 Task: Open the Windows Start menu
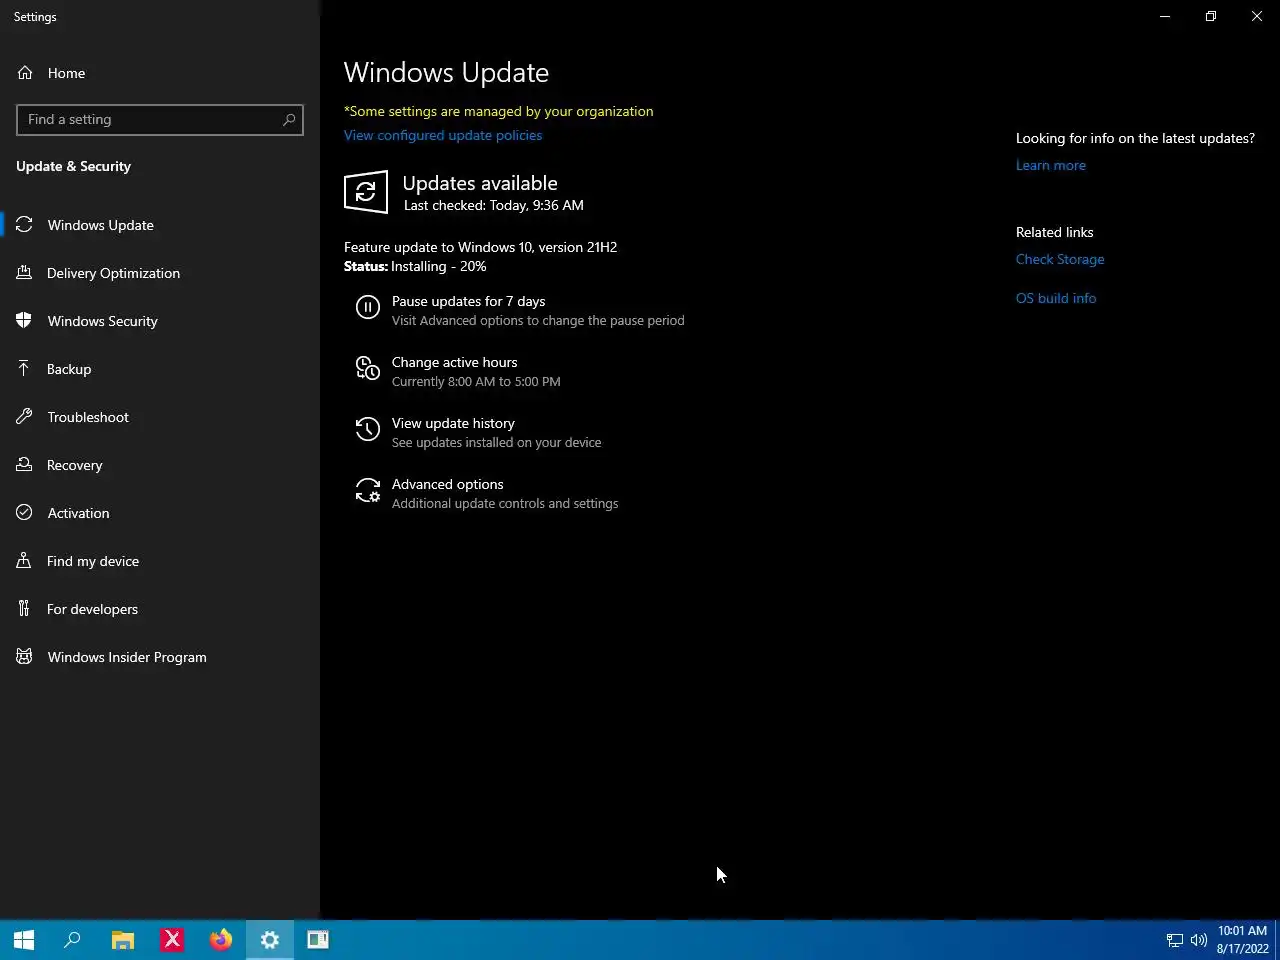24,940
